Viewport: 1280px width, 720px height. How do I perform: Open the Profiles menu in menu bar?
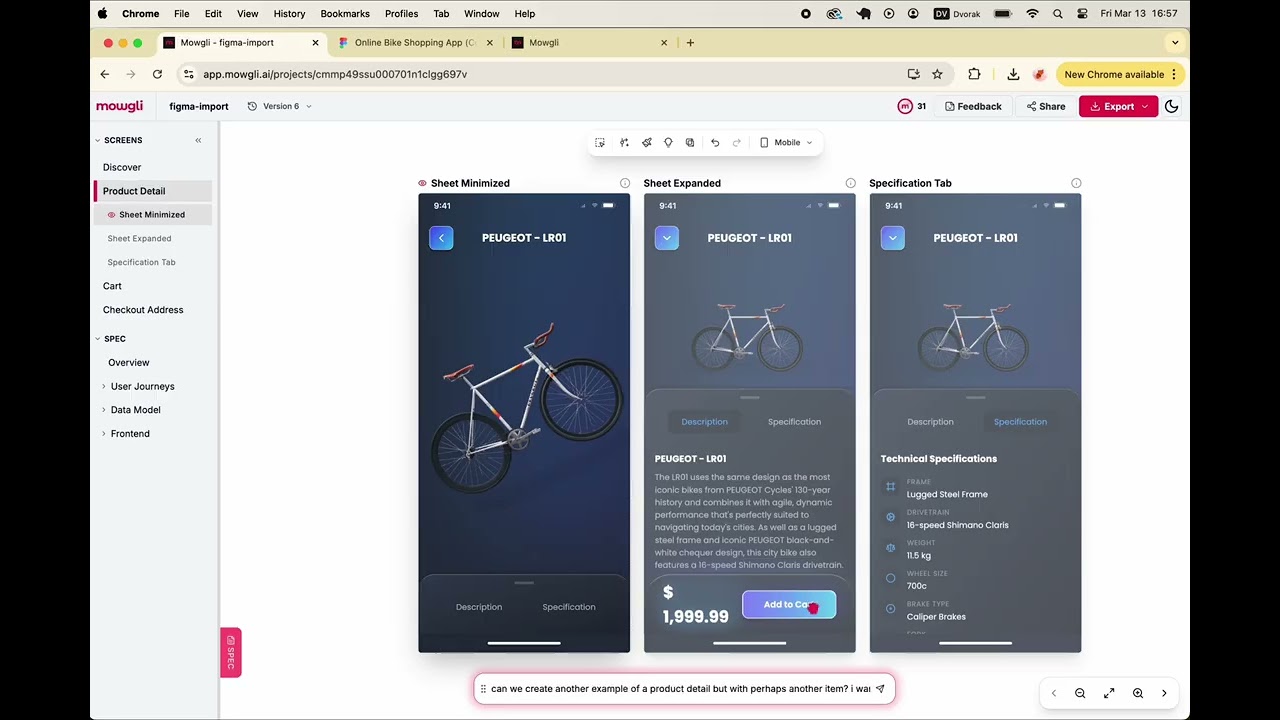click(401, 14)
